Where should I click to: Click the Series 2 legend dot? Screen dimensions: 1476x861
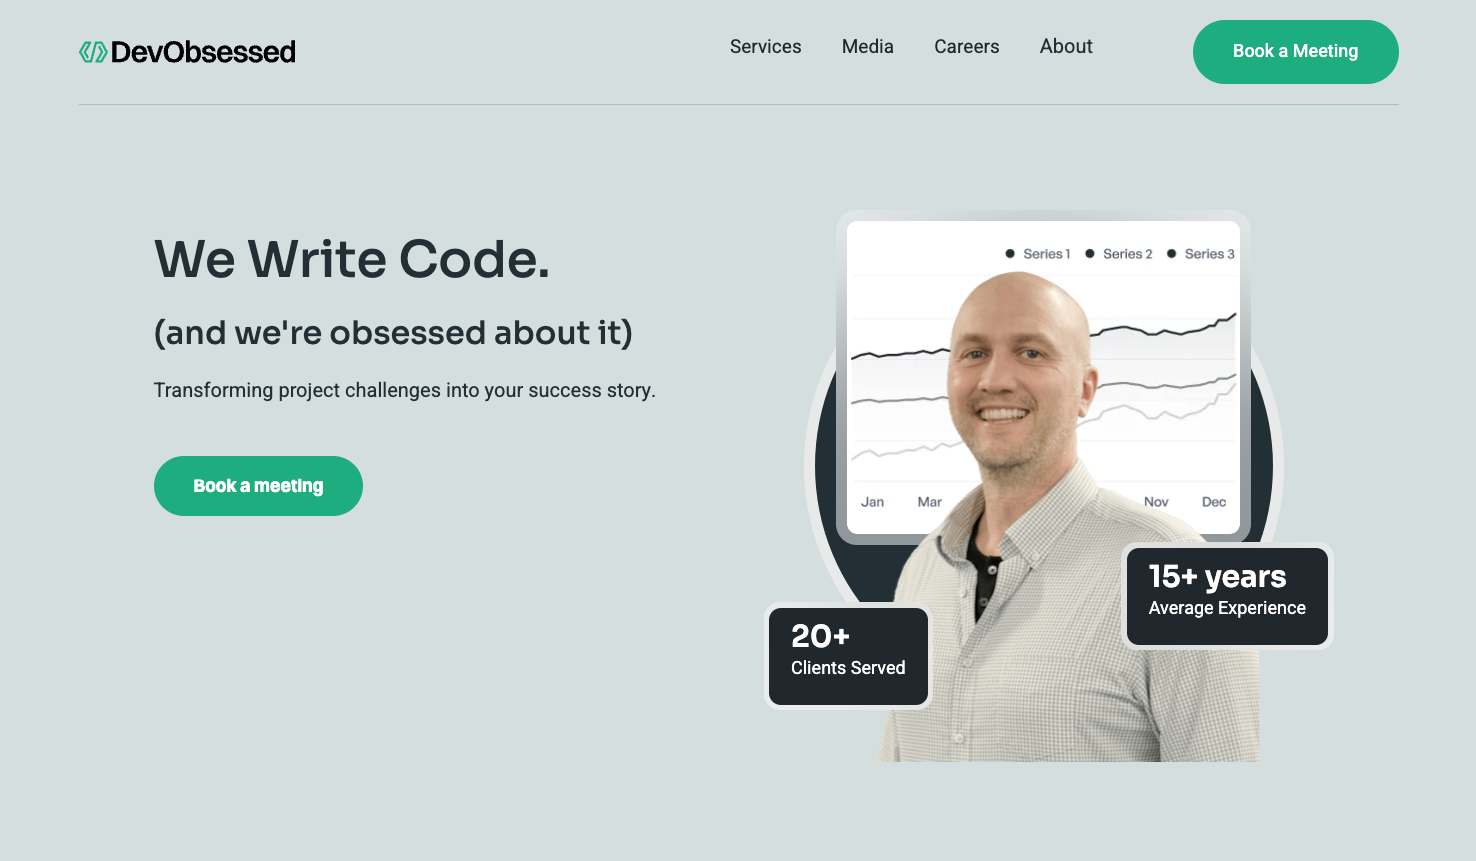(x=1090, y=254)
